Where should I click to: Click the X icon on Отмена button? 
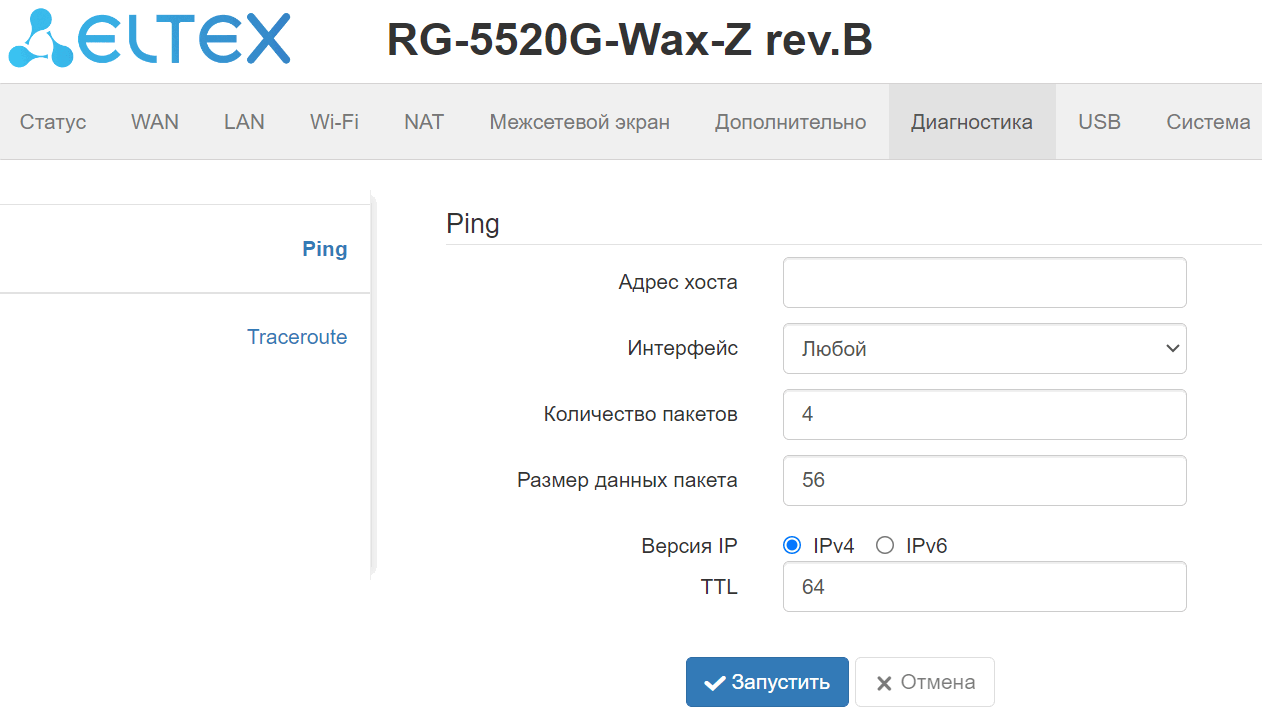pos(884,683)
